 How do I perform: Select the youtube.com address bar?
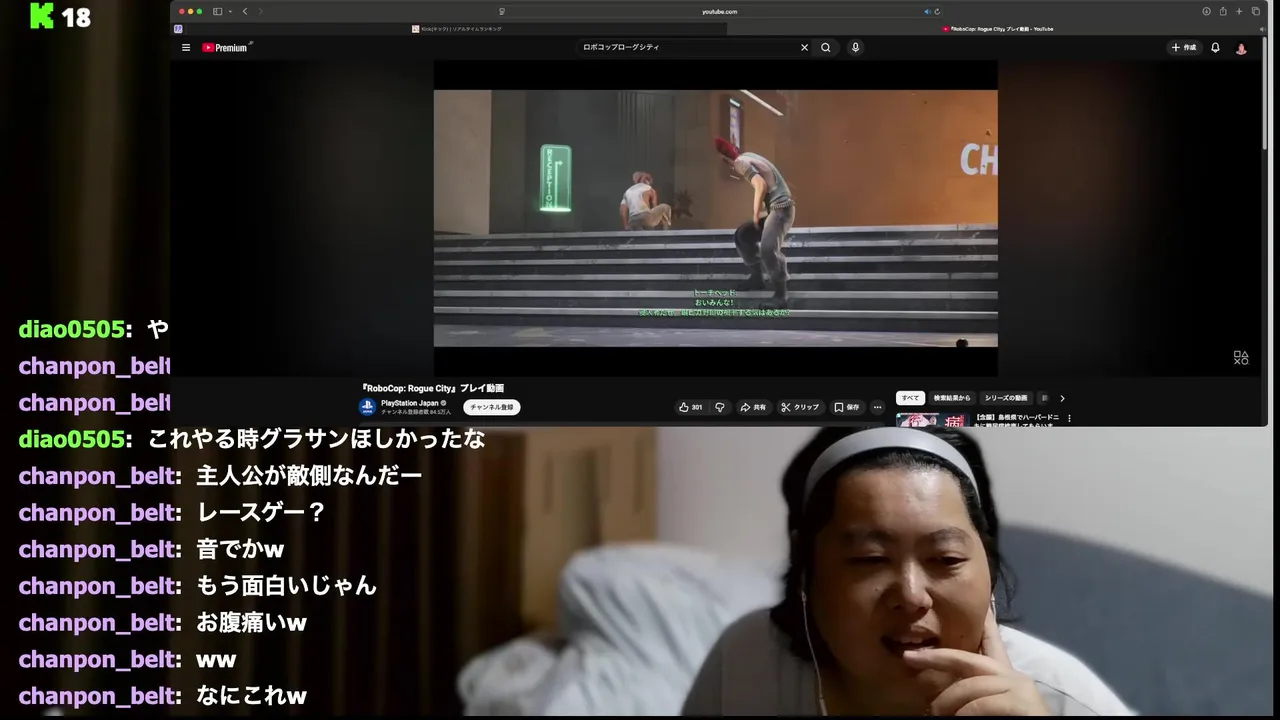click(x=719, y=11)
